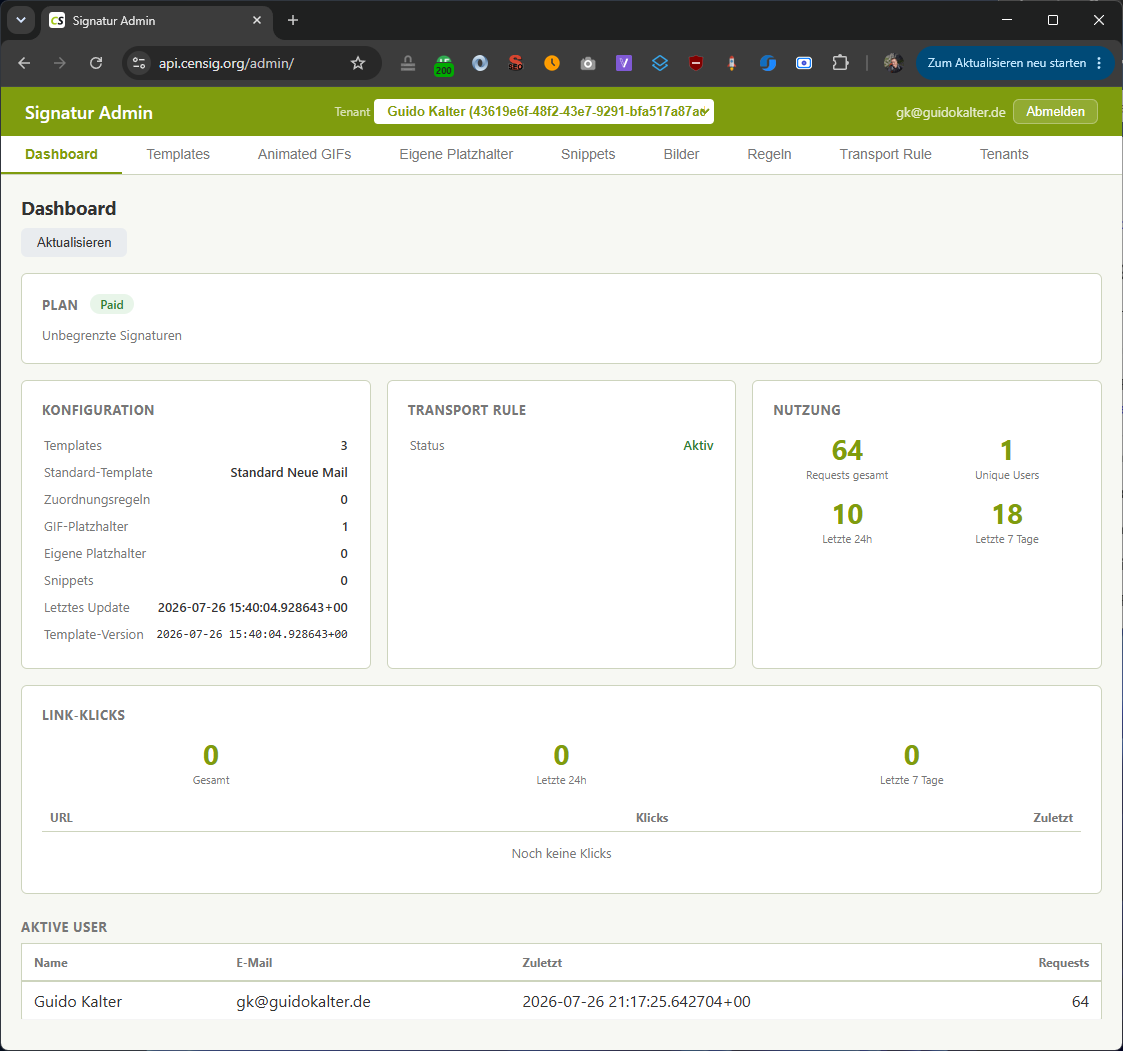Open the Chrome three-dot menu
This screenshot has width=1123, height=1051.
point(1099,63)
